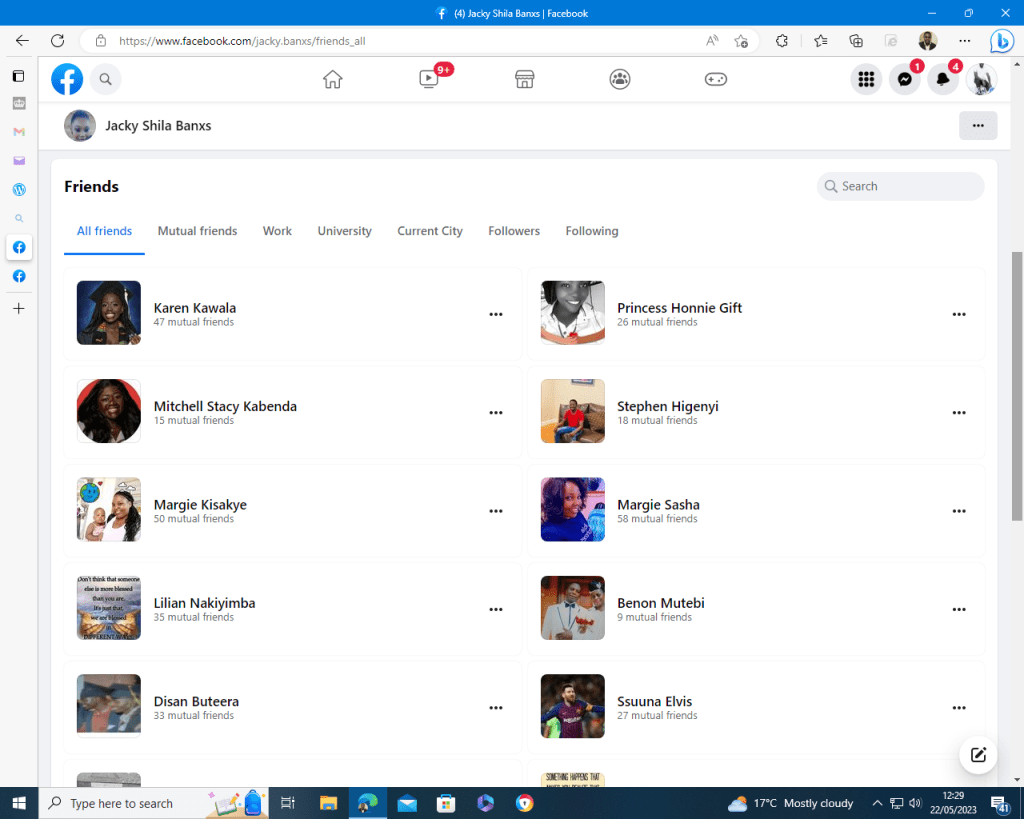The height and width of the screenshot is (819, 1024).
Task: Switch to Mutual friends tab
Action: (197, 231)
